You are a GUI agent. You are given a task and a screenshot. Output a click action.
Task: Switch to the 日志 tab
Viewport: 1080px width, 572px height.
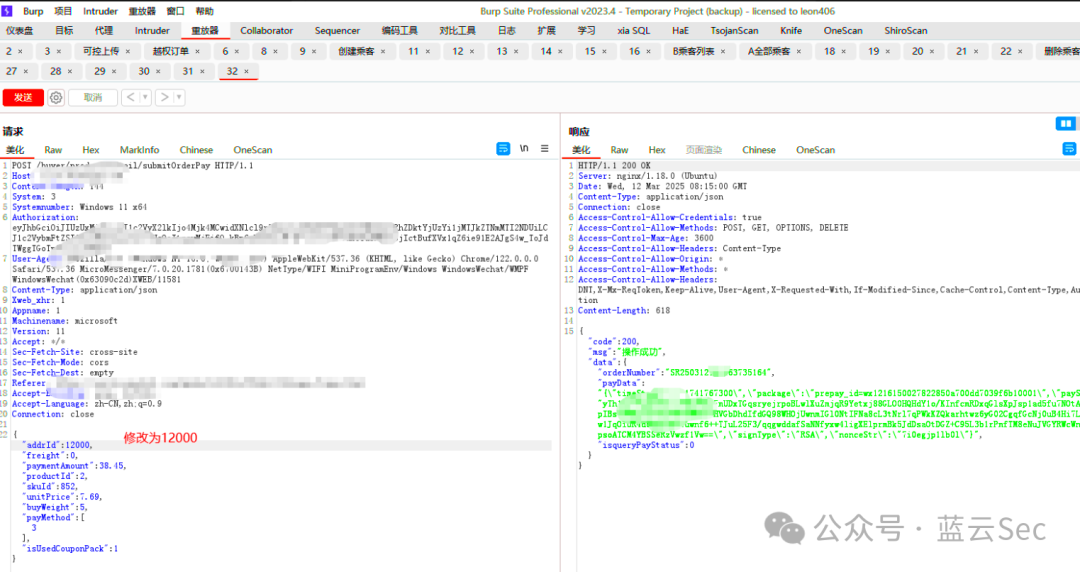[x=506, y=30]
